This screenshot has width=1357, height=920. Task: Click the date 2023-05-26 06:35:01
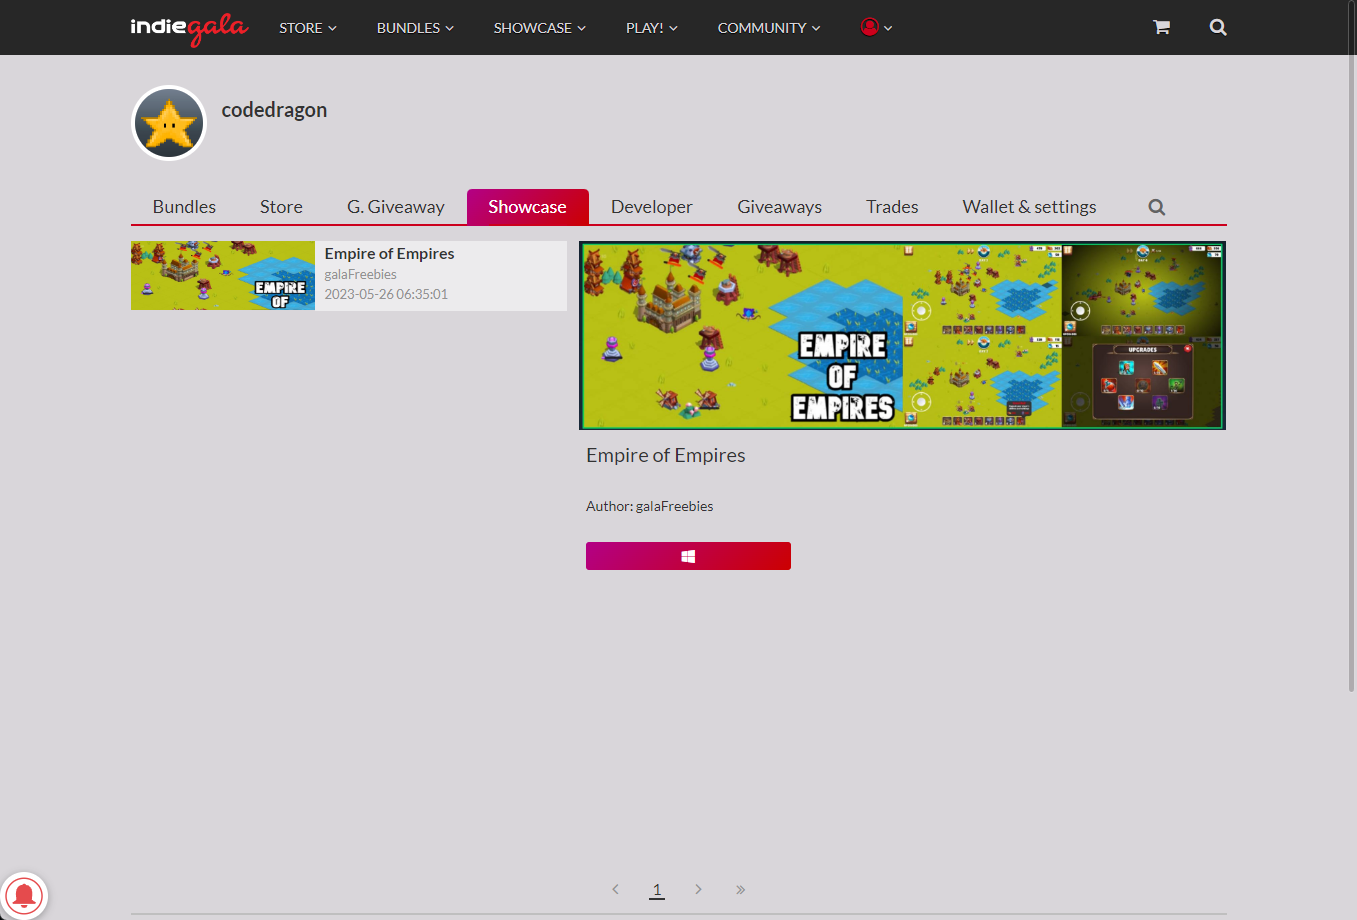386,294
